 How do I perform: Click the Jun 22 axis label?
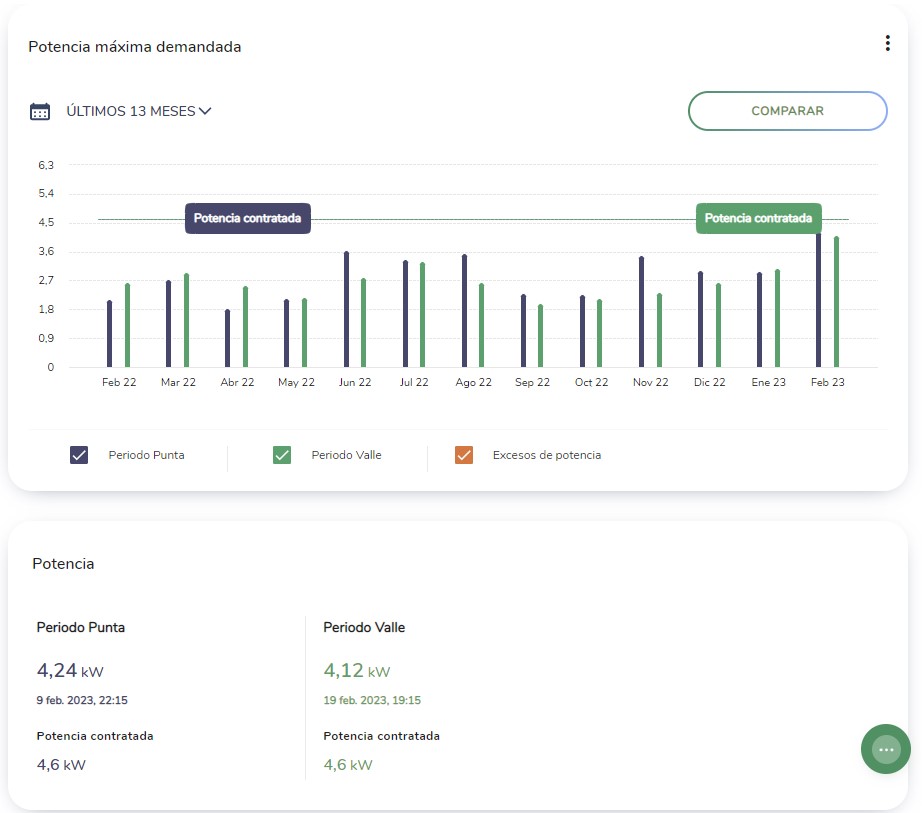click(x=355, y=382)
